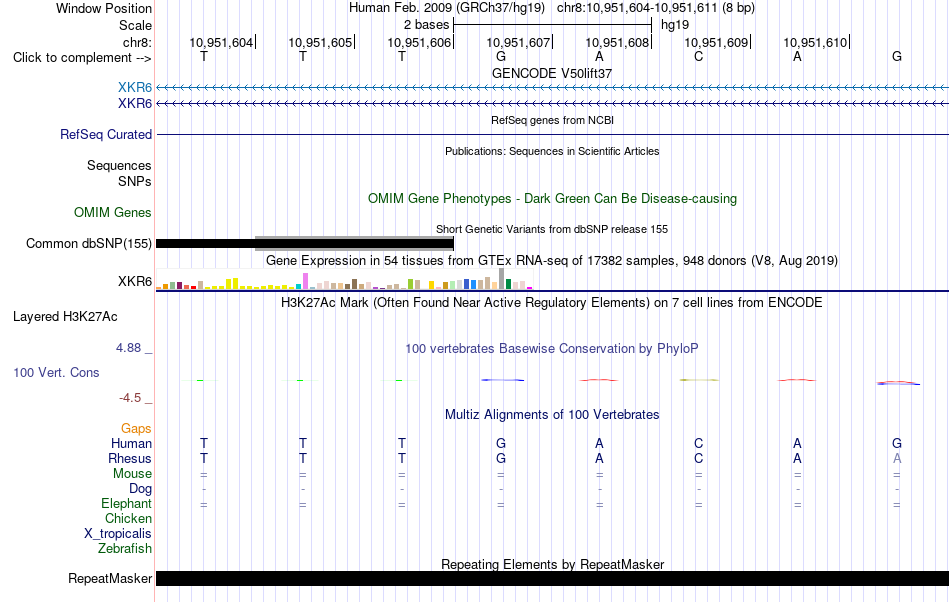Click the Chicken alignment row label
The height and width of the screenshot is (602, 950).
click(128, 518)
